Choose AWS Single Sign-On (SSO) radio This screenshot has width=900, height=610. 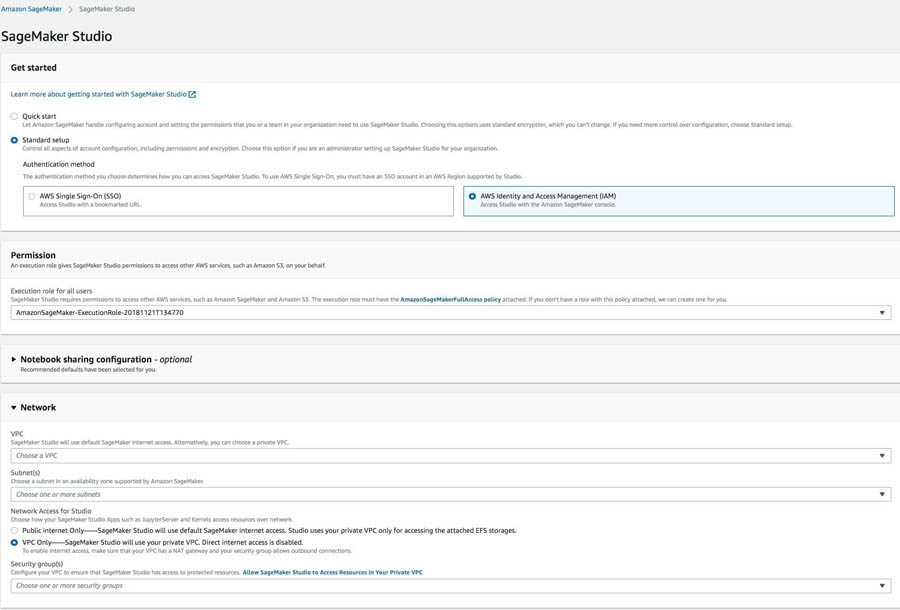[32, 196]
